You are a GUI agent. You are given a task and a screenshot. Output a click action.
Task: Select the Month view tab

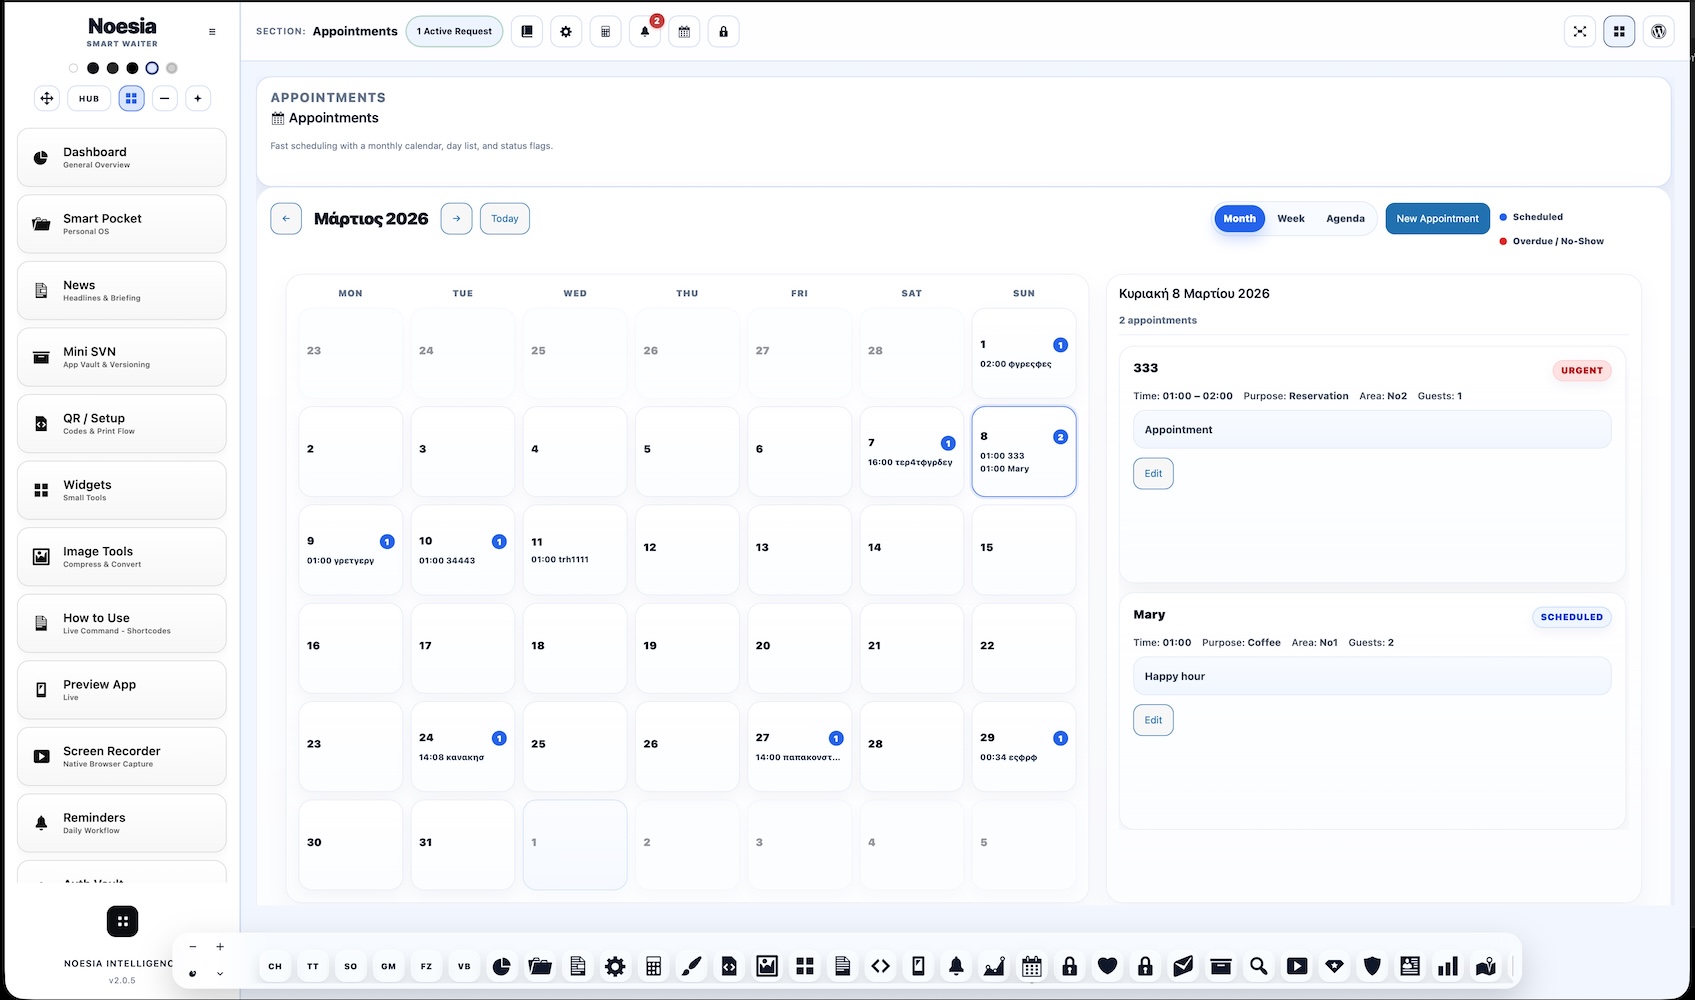pyautogui.click(x=1239, y=219)
